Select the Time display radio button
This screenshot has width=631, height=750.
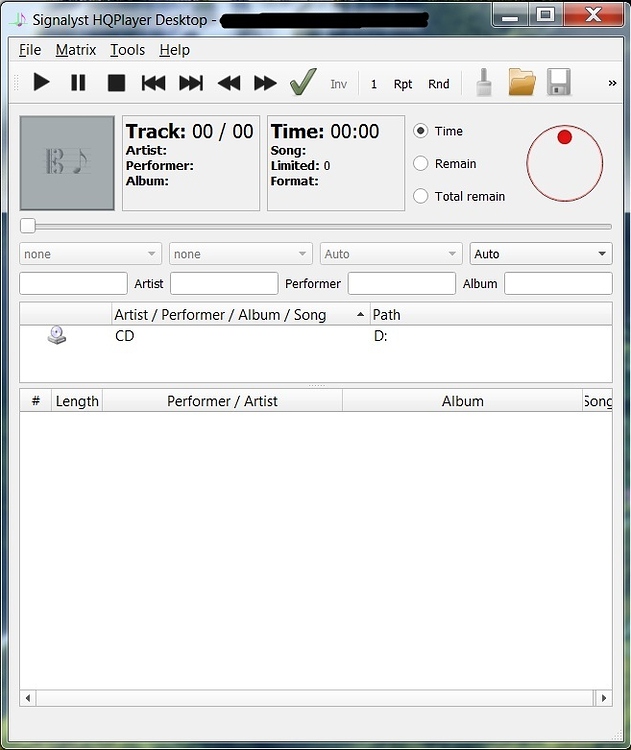coord(421,131)
